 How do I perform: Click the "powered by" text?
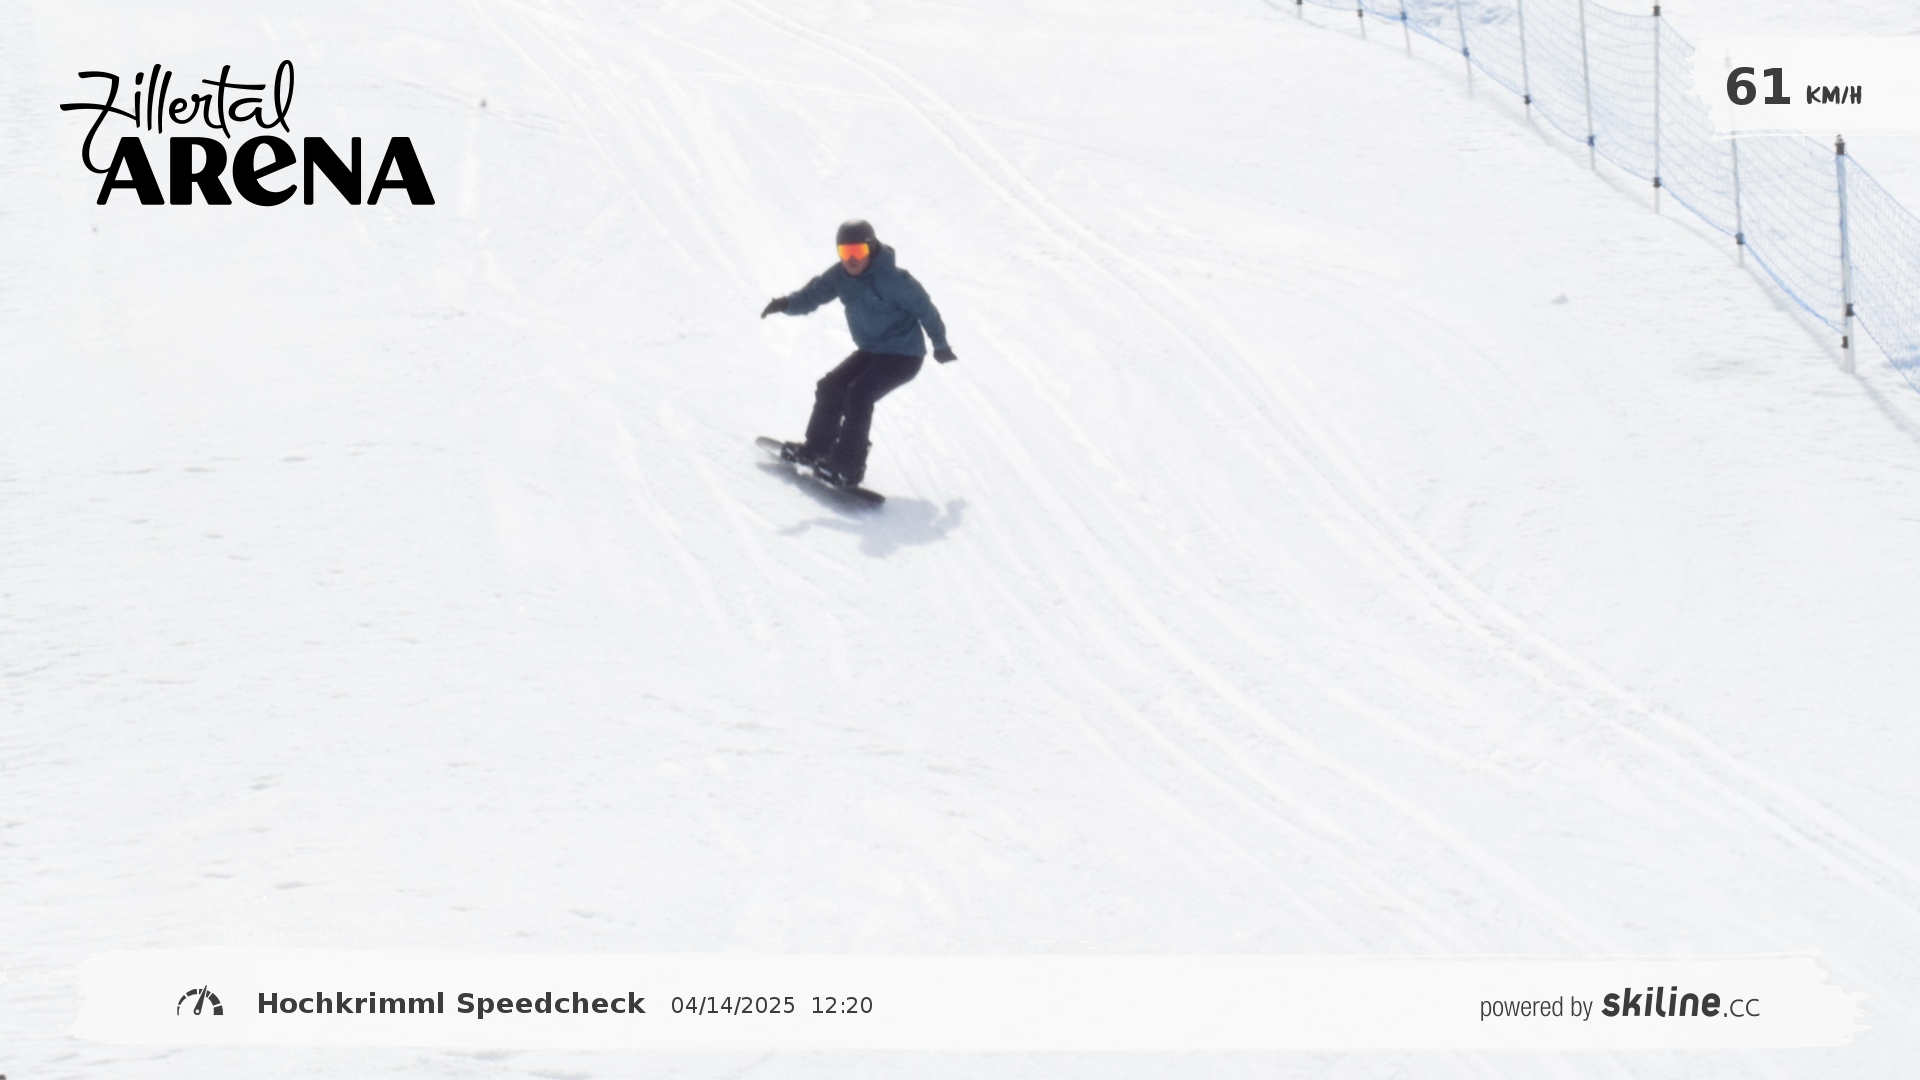point(1536,1007)
